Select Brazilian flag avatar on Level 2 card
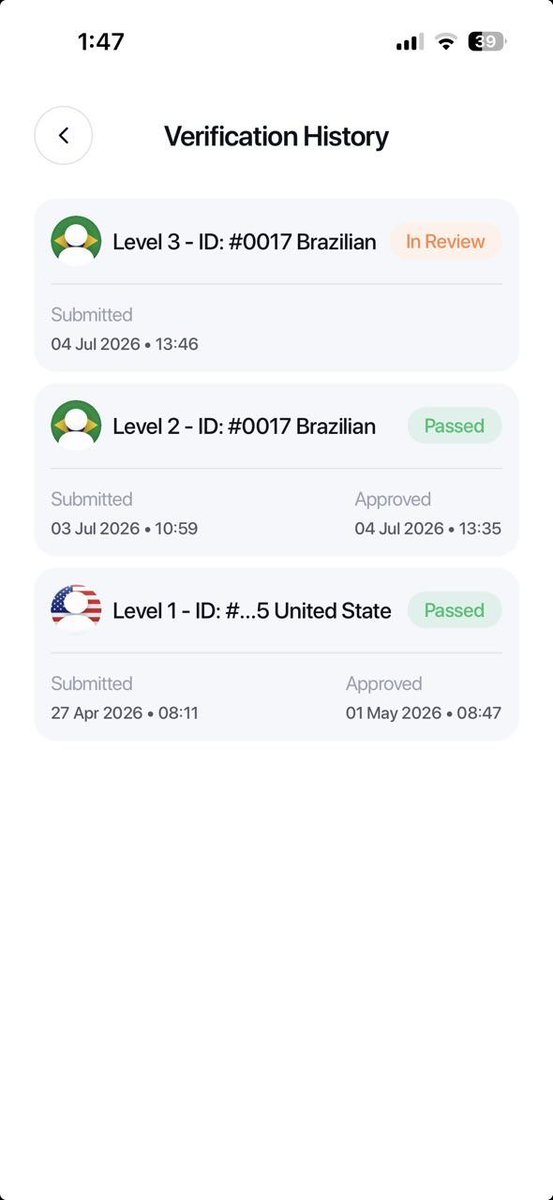The image size is (553, 1200). tap(76, 426)
